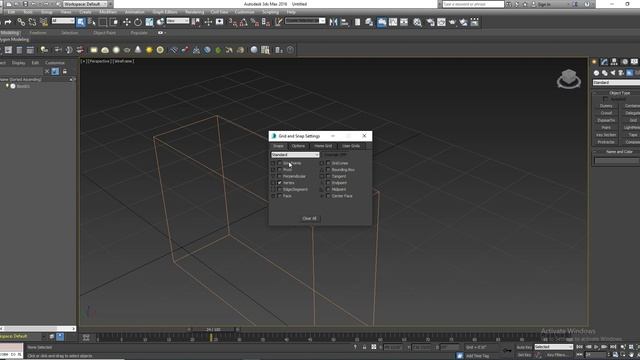This screenshot has height=360, width=640.
Task: Enable the Grid Lines snap checkbox
Action: pos(328,163)
